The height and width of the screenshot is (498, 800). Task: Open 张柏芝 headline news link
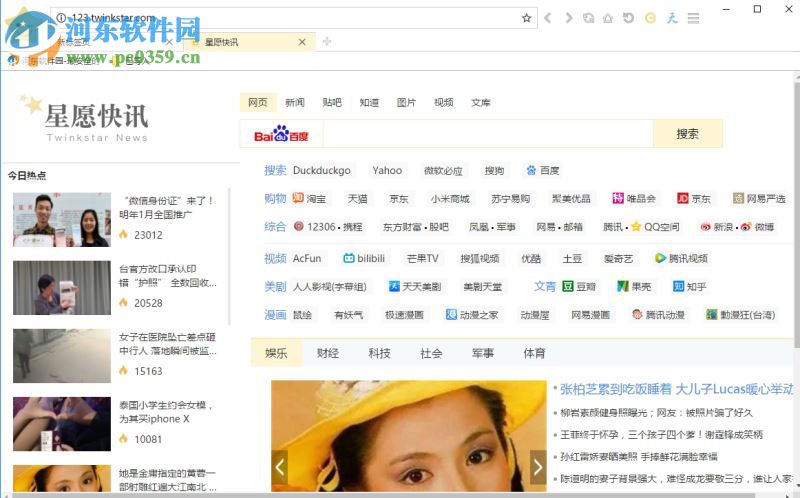(677, 389)
